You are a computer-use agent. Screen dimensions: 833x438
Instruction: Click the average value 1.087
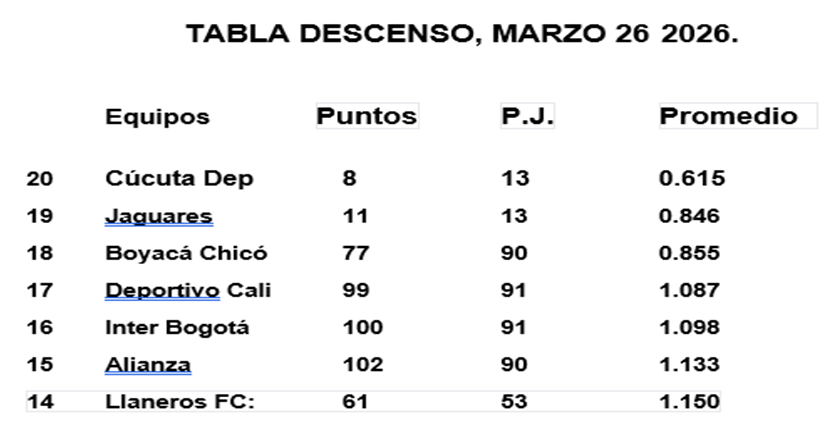[x=689, y=291]
